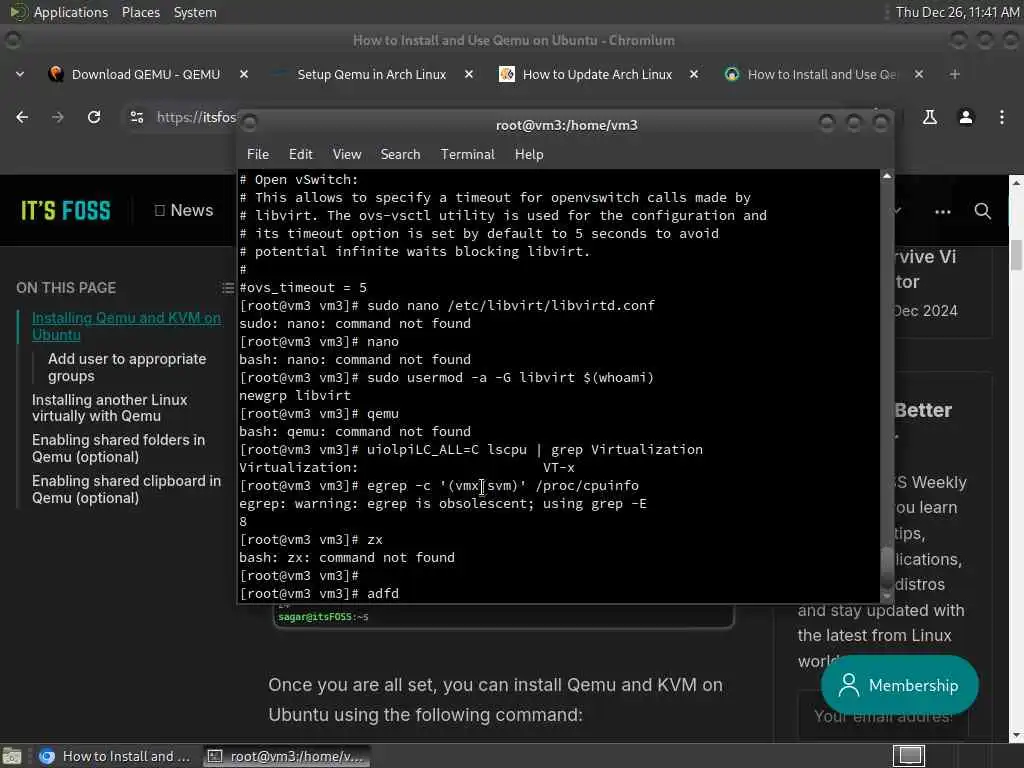Go to Installing another Linux virtually with Qemu

coord(110,408)
